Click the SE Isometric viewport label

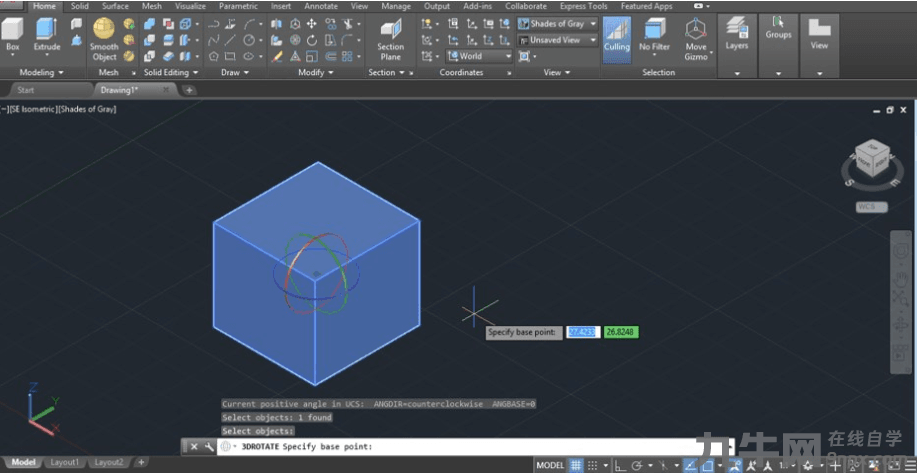tap(33, 109)
